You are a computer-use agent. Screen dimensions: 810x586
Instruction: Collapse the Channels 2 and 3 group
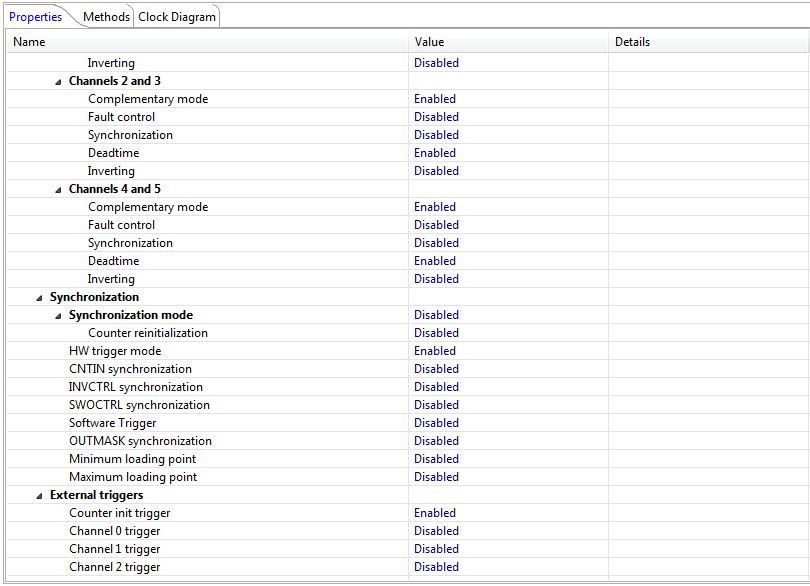pyautogui.click(x=58, y=82)
